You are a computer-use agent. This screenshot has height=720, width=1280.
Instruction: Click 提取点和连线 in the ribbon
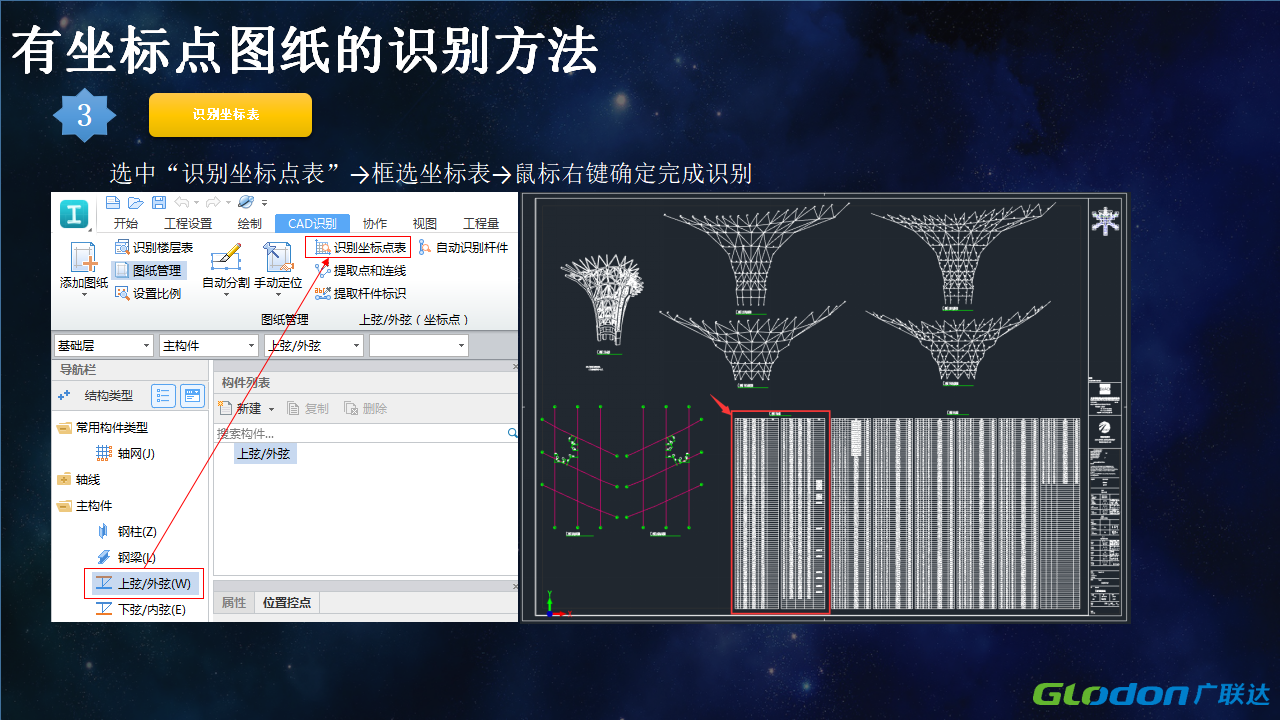coord(360,270)
